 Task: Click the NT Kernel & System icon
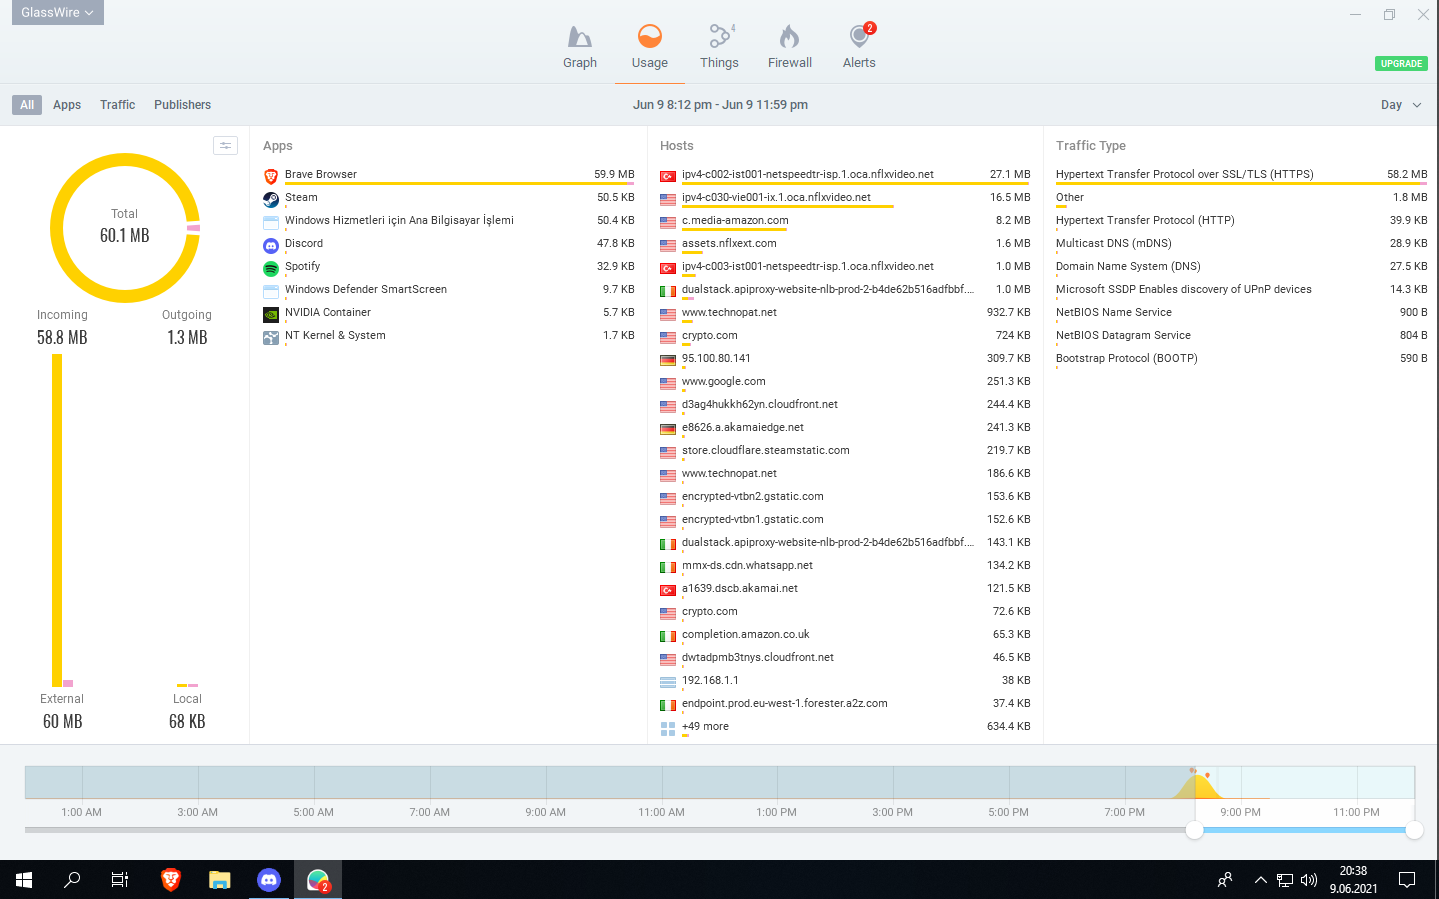271,336
